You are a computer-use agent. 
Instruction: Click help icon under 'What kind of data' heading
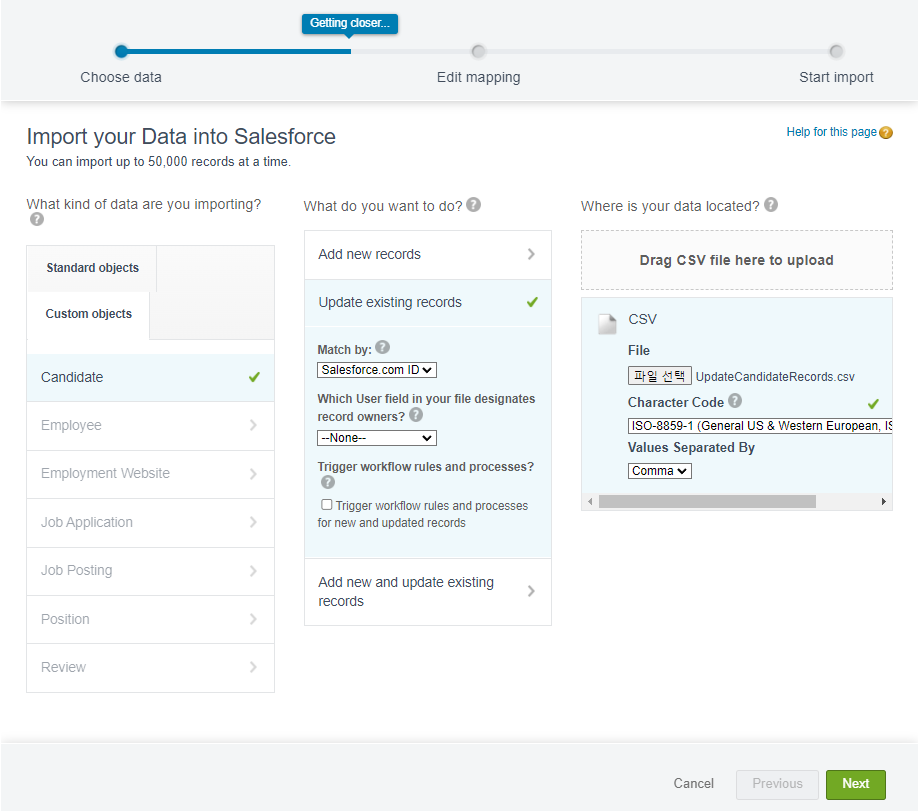coord(37,220)
